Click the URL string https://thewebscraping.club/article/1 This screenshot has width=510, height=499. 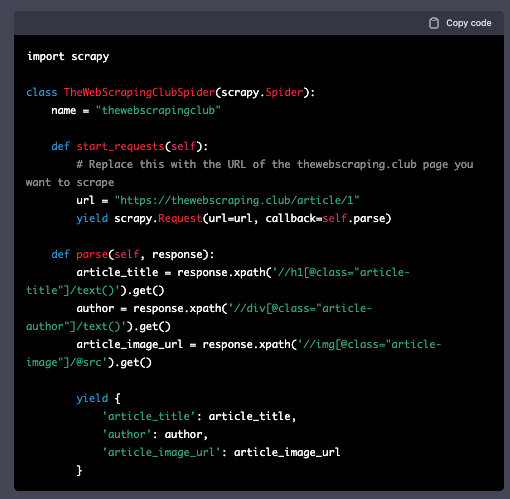237,200
